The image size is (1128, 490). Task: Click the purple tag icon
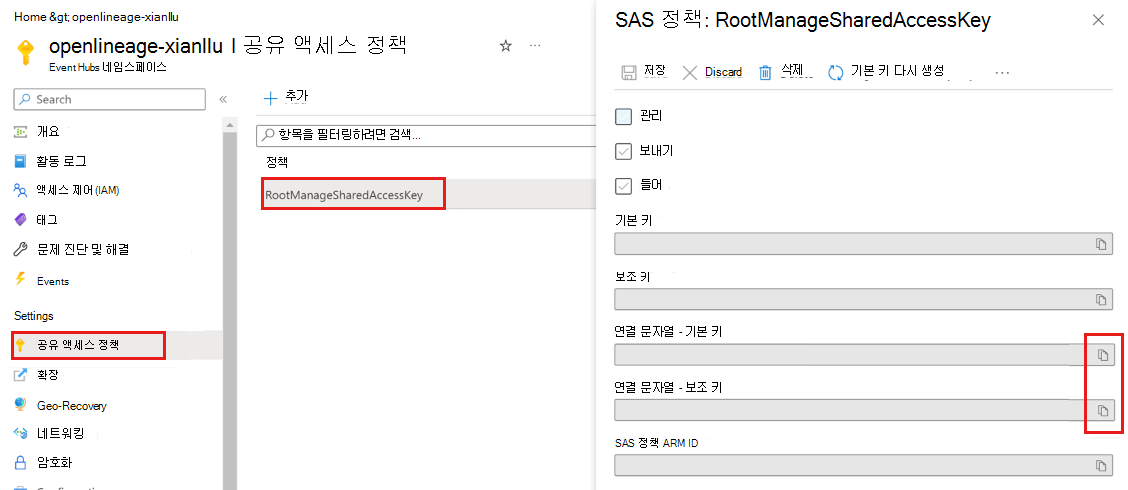pos(21,219)
